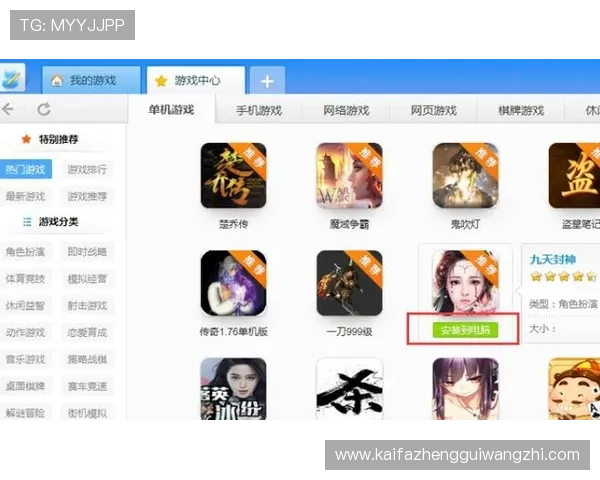
Task: Choose the 恋爱育成 category
Action: (x=87, y=332)
